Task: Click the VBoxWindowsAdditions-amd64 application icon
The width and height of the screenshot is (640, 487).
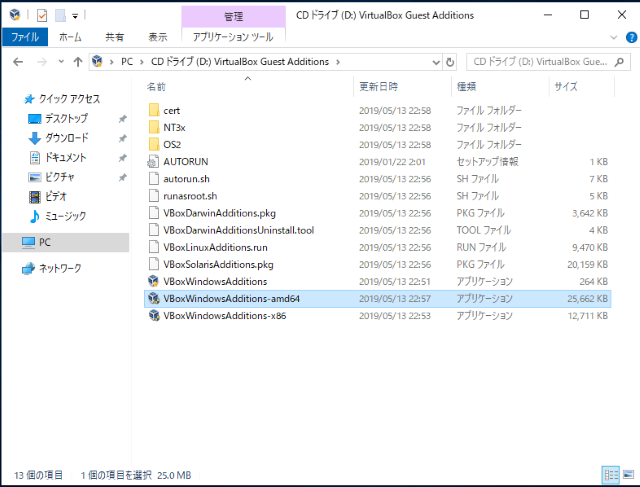Action: pos(153,298)
